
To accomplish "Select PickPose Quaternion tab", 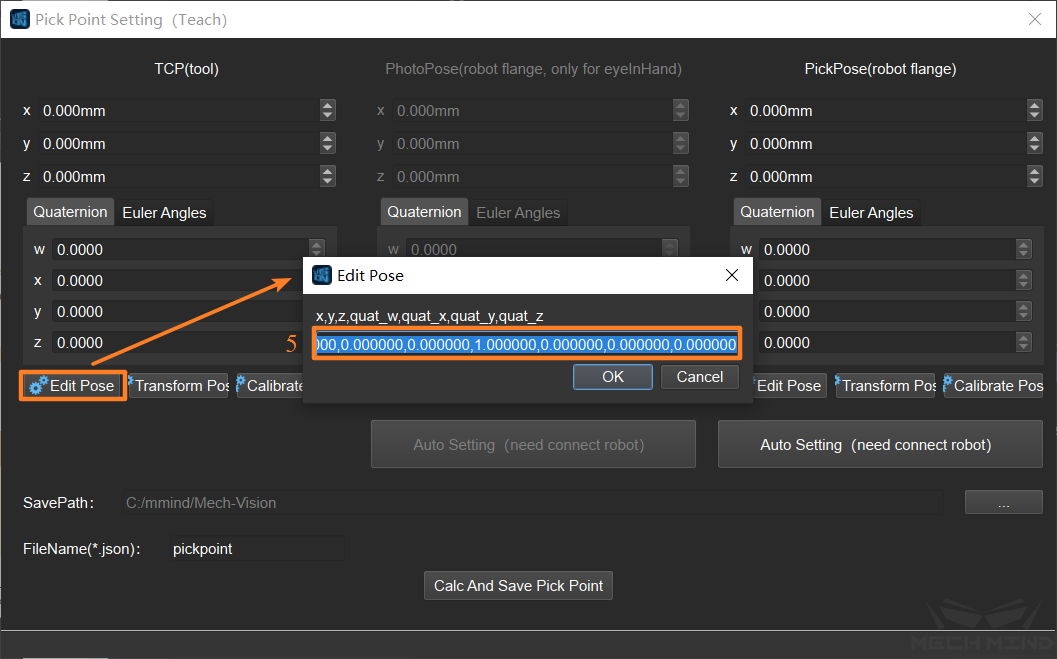I will [777, 213].
